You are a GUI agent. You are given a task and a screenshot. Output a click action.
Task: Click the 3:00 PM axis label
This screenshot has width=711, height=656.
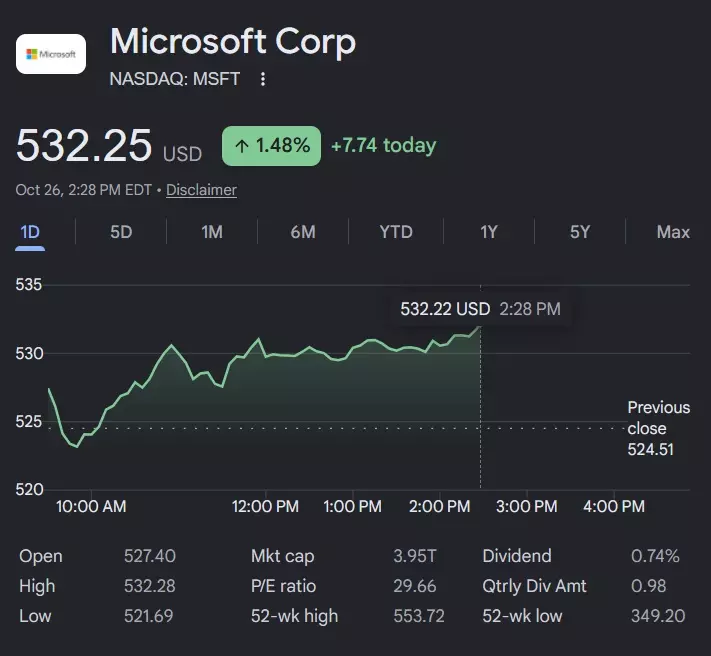tap(526, 506)
